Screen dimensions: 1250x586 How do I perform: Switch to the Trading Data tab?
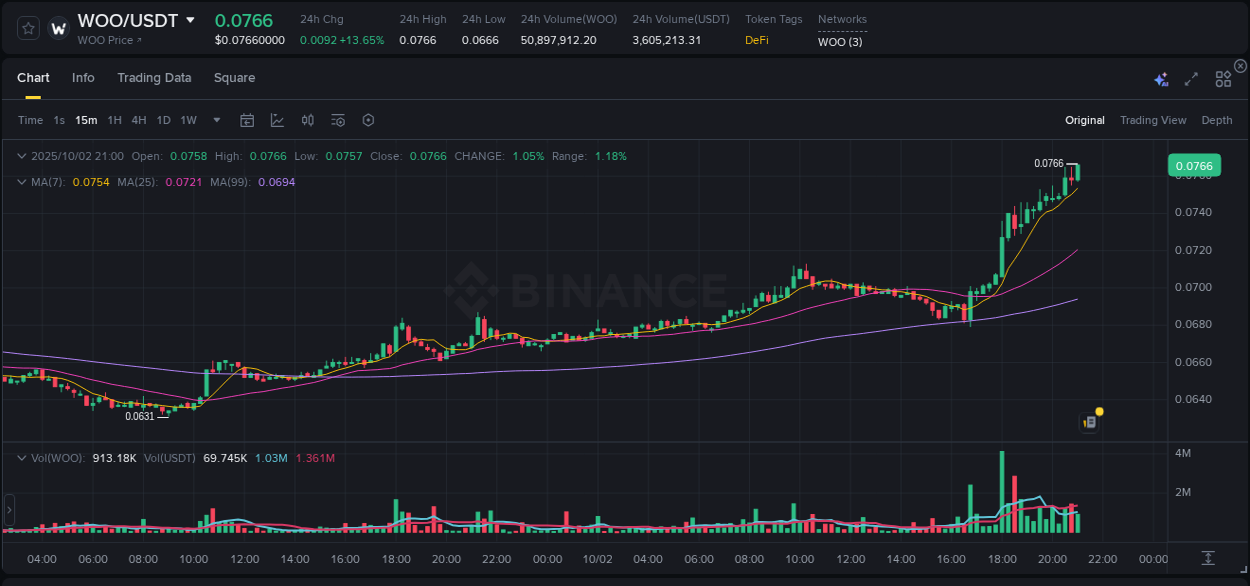click(x=154, y=78)
